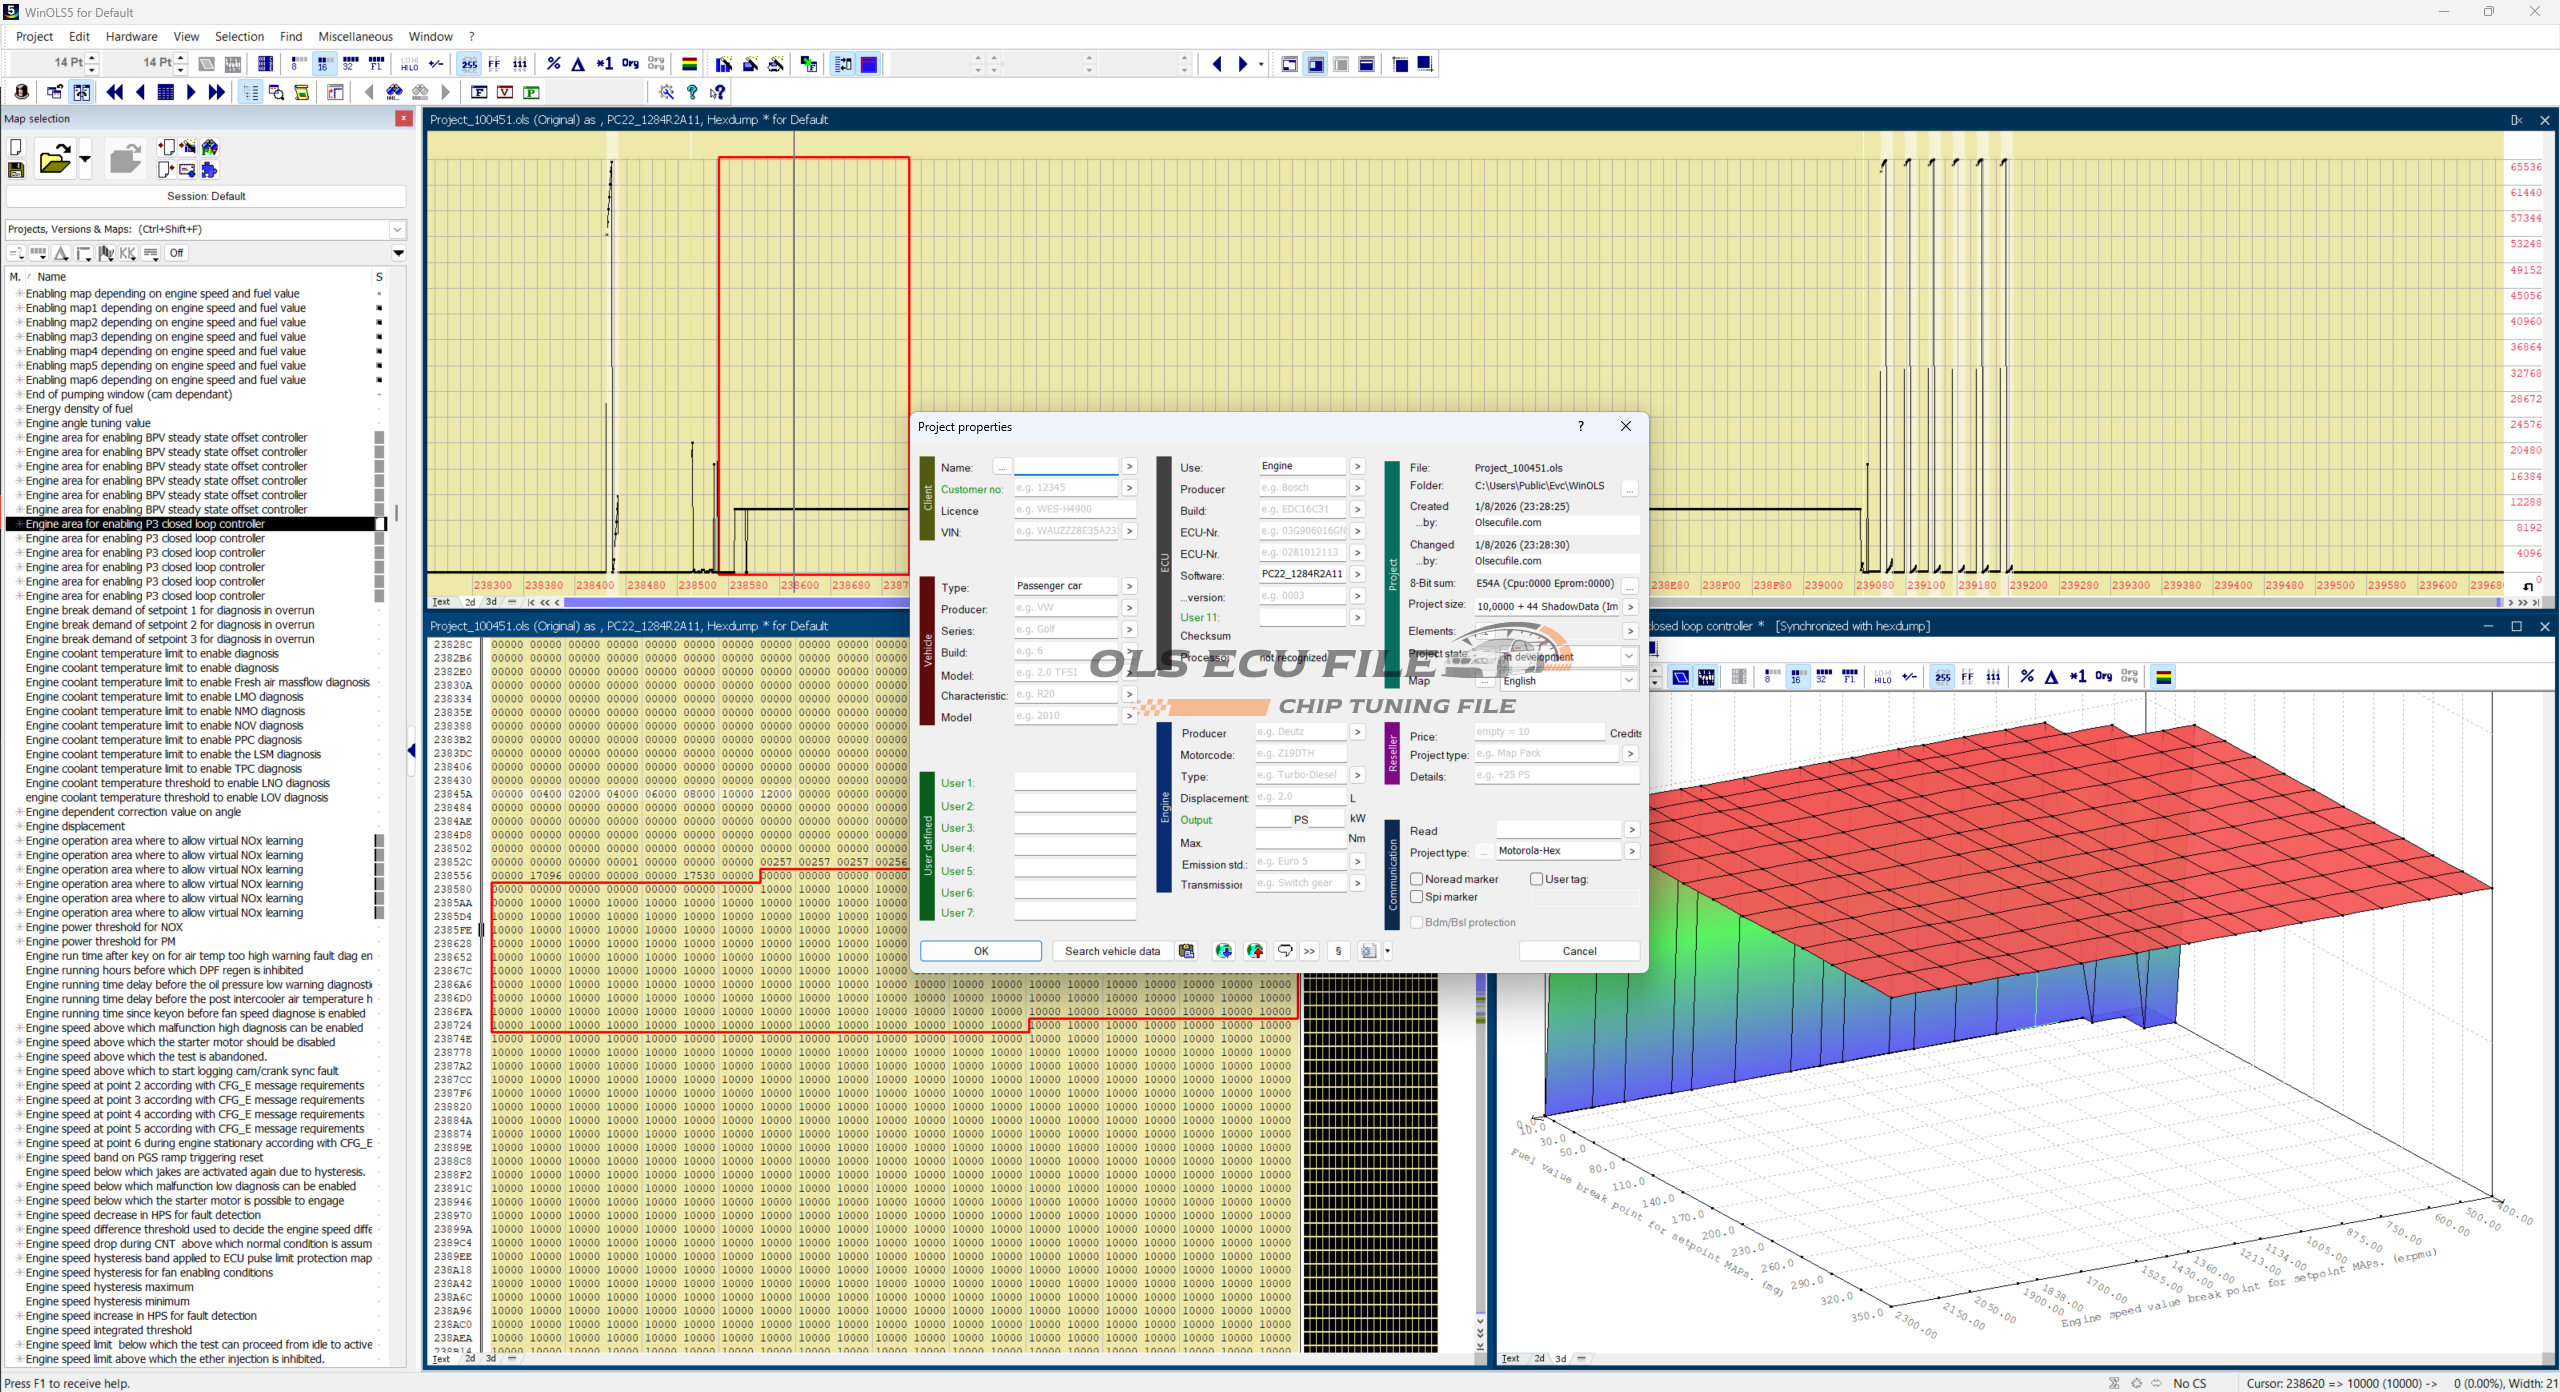Click the Org original values icon
2560x1392 pixels.
pos(630,64)
